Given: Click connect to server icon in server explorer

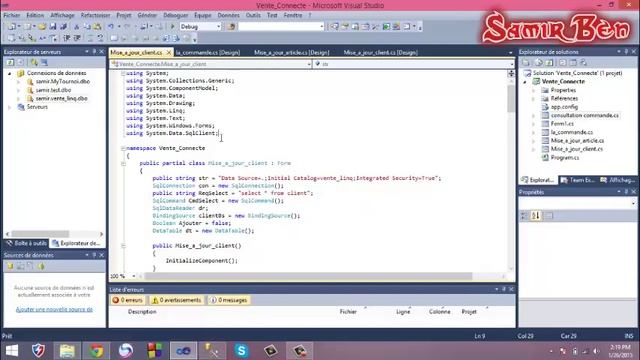Looking at the screenshot, I should pyautogui.click(x=44, y=62).
